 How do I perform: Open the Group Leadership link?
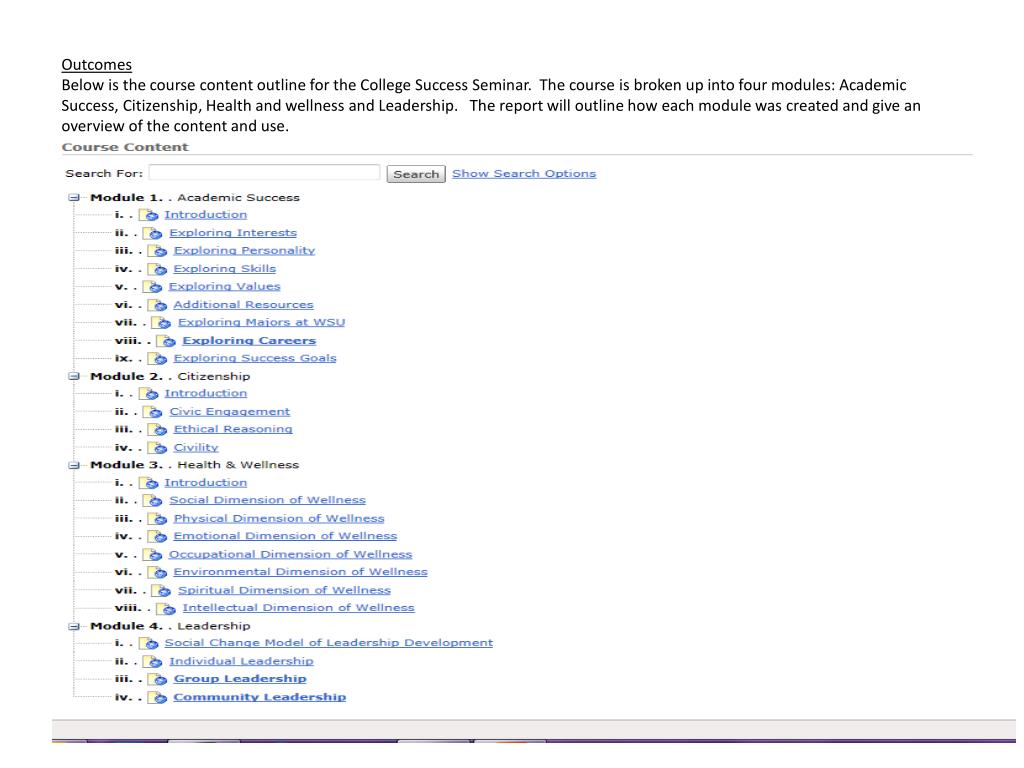tap(240, 680)
